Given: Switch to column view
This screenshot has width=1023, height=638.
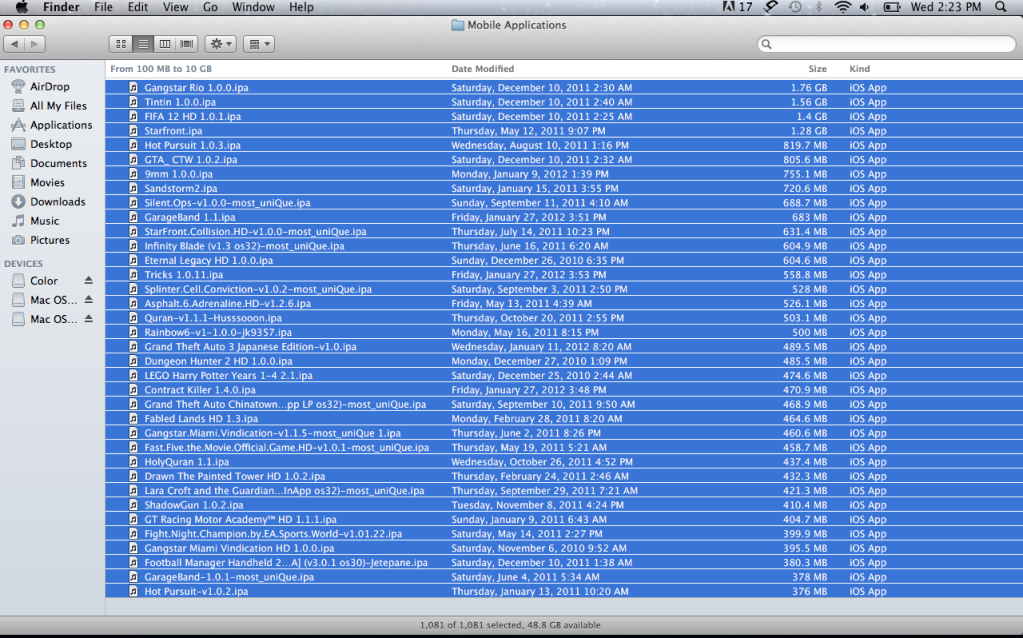Looking at the screenshot, I should [165, 44].
